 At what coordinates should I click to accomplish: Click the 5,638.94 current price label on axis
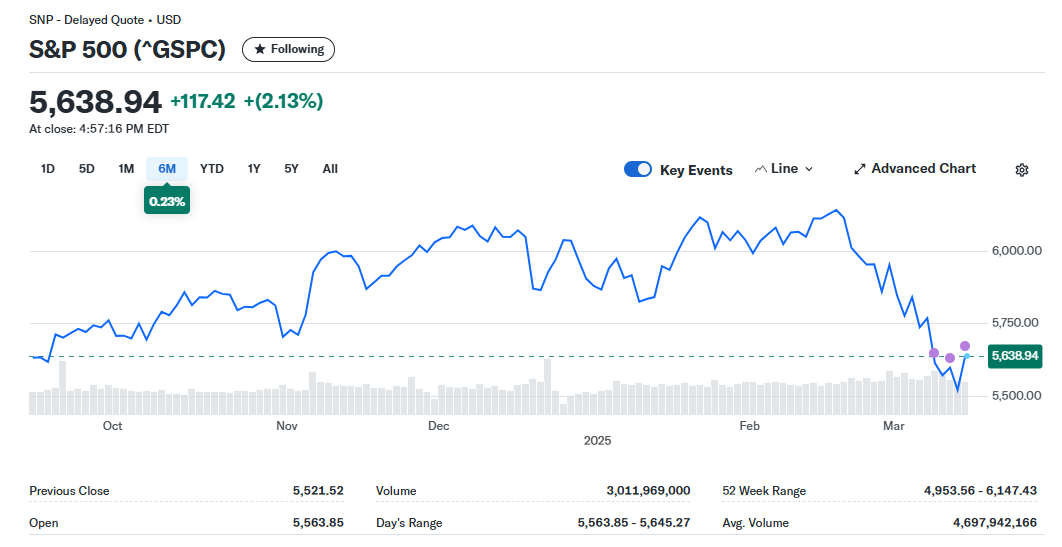[x=1015, y=355]
